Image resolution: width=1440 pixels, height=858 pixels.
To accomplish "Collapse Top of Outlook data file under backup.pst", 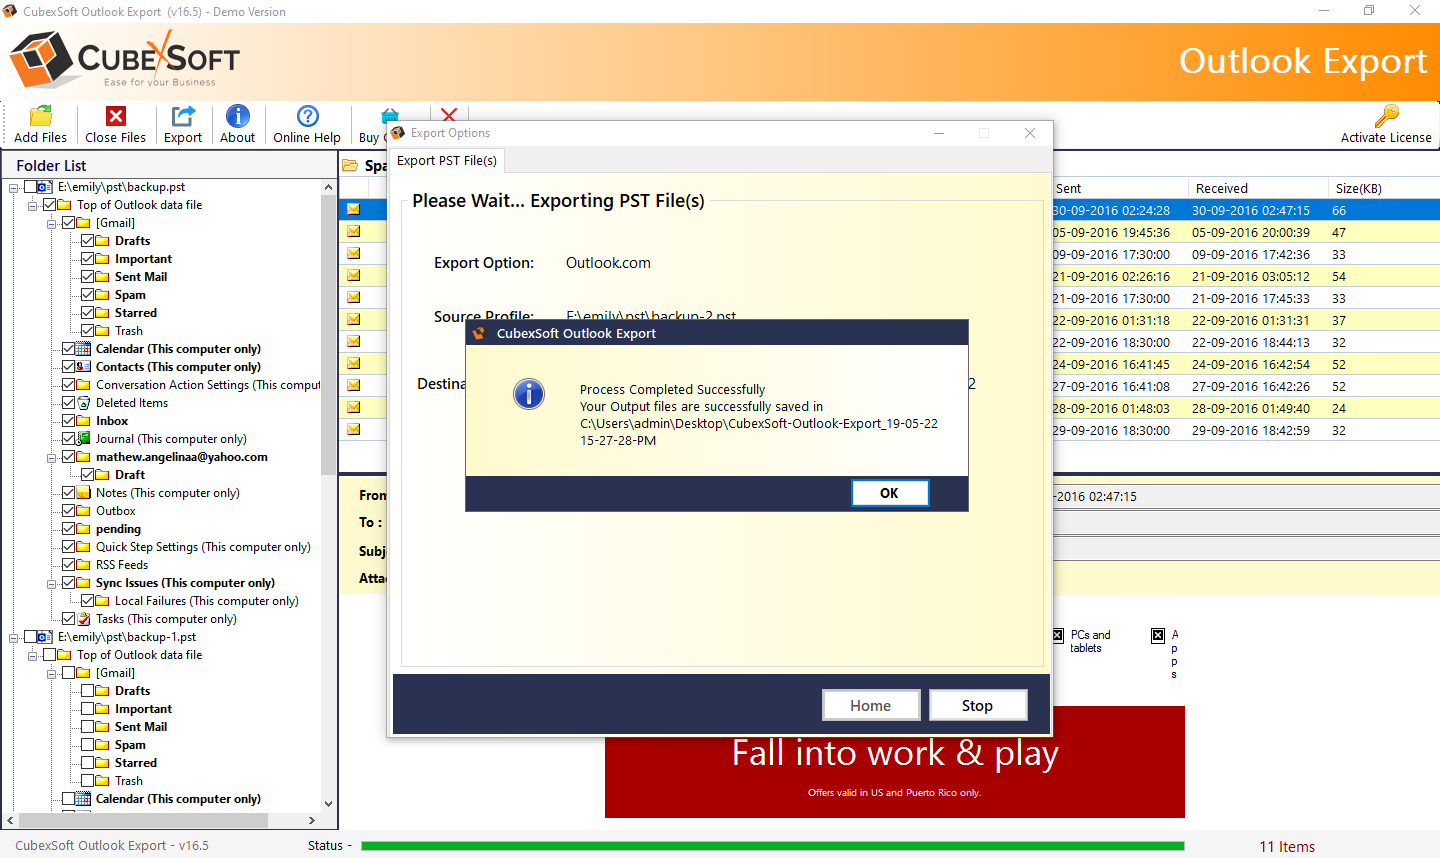I will tap(33, 205).
